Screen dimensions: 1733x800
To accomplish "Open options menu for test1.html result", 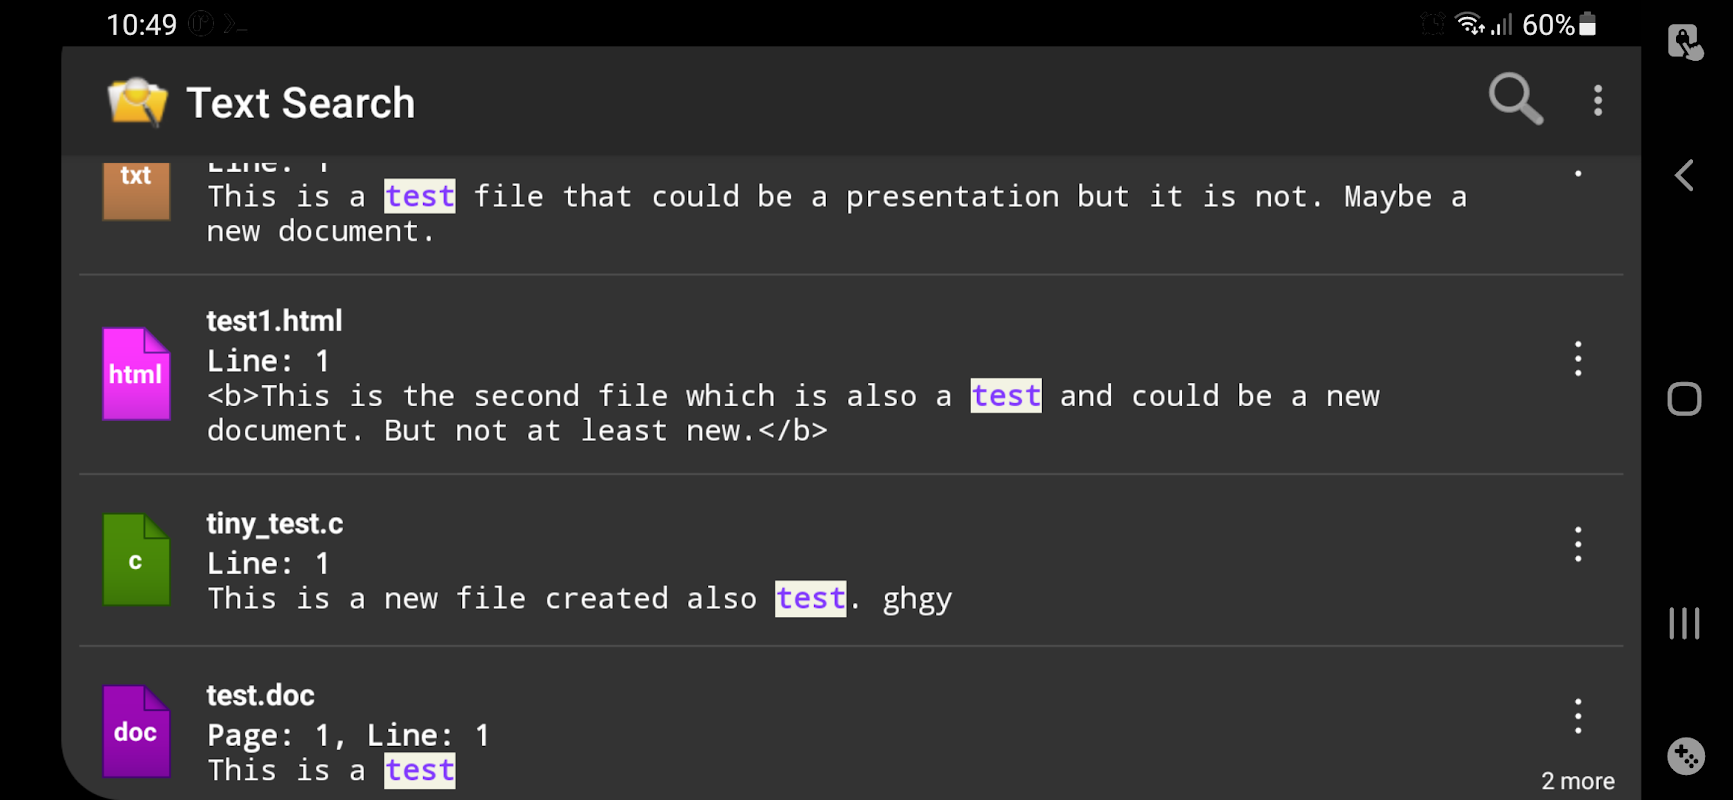I will pyautogui.click(x=1578, y=358).
